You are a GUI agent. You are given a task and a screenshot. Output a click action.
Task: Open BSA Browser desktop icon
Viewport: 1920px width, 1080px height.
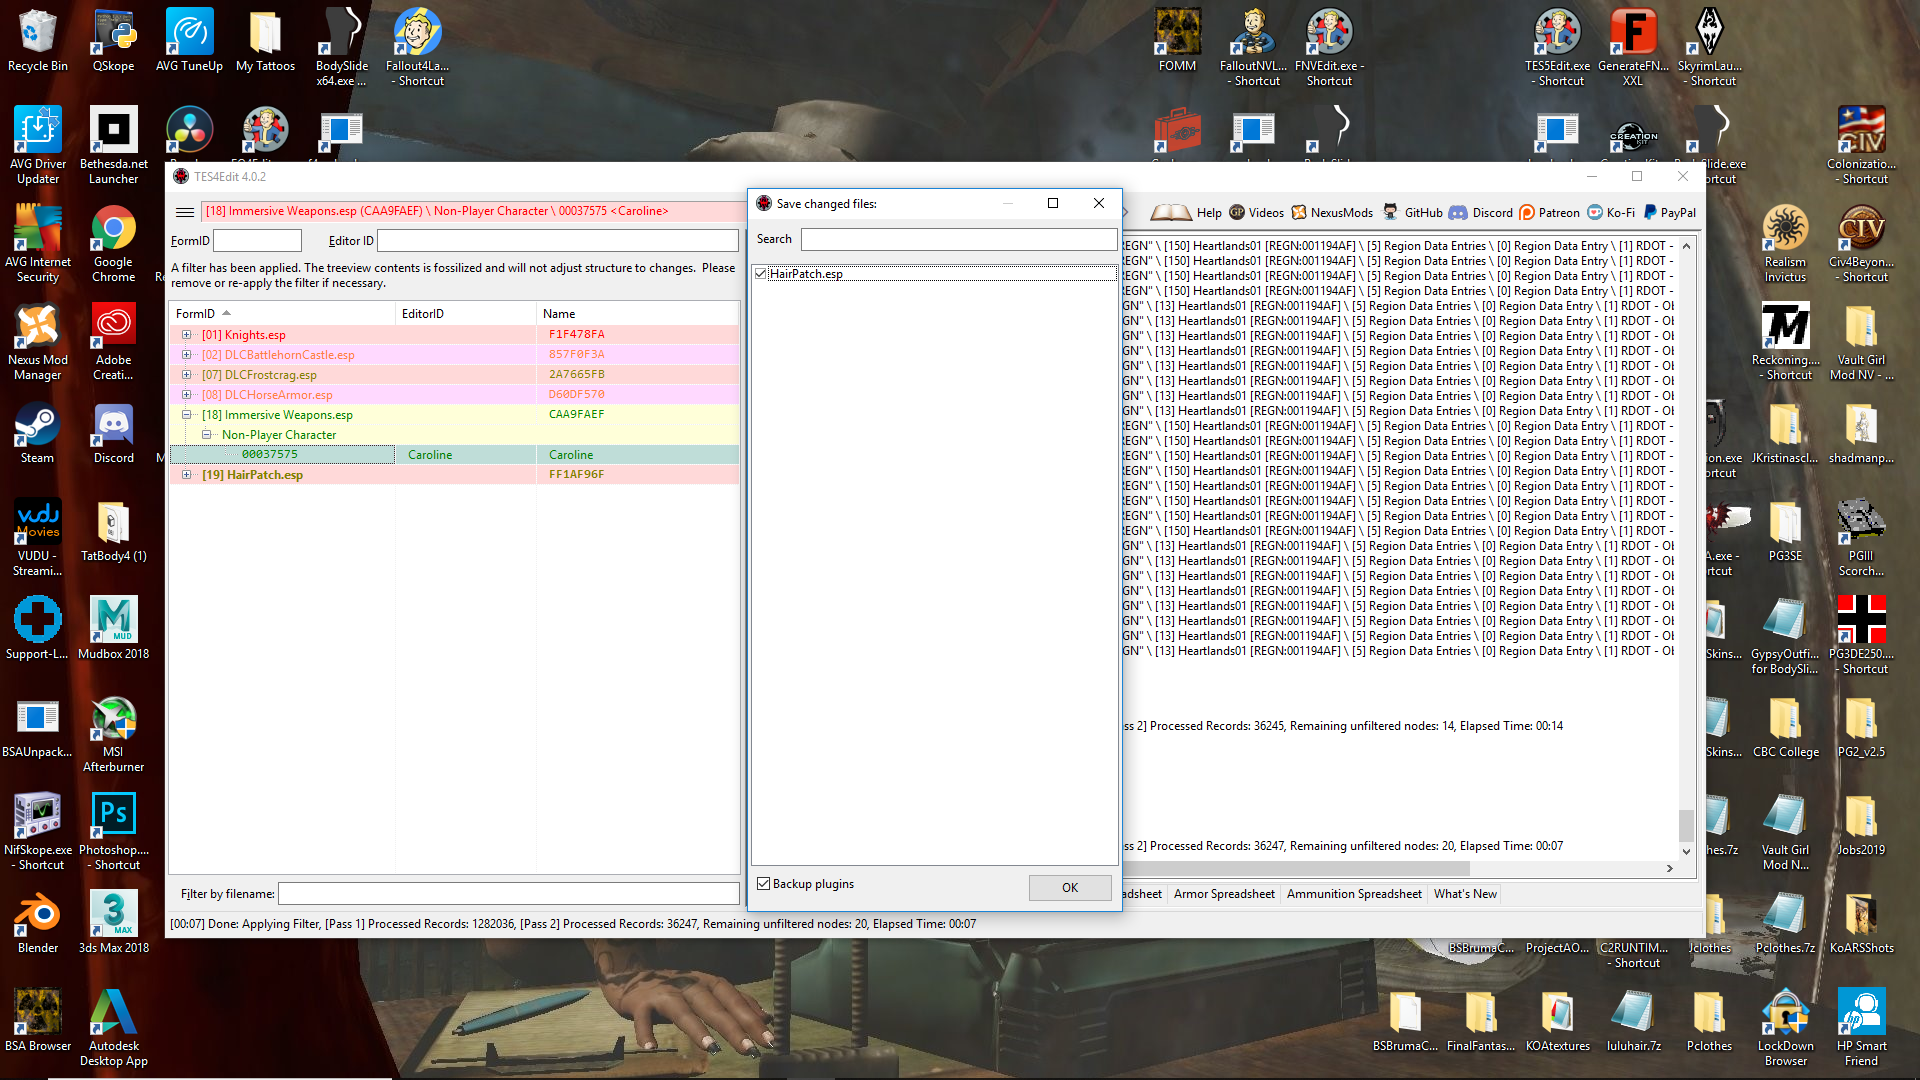coord(38,1022)
